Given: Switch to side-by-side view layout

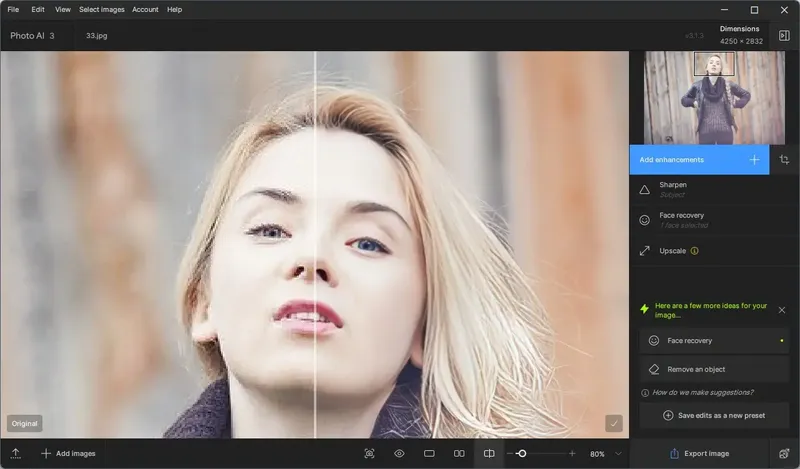Looking at the screenshot, I should (x=459, y=453).
